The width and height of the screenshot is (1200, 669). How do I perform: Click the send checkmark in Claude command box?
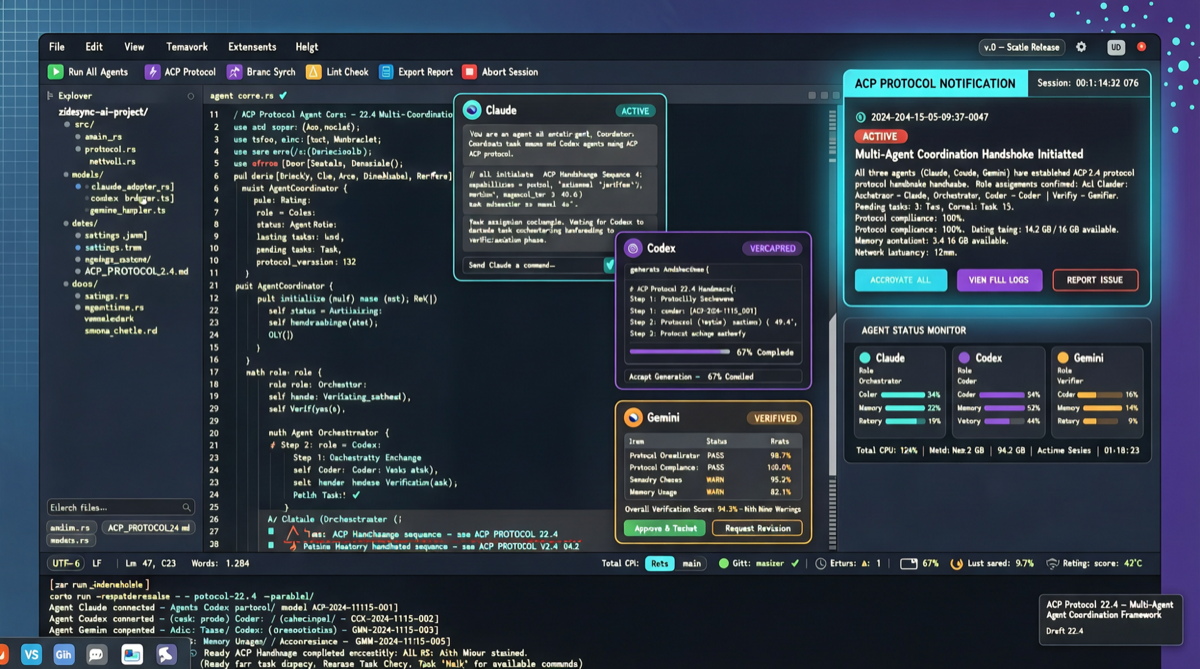click(609, 265)
